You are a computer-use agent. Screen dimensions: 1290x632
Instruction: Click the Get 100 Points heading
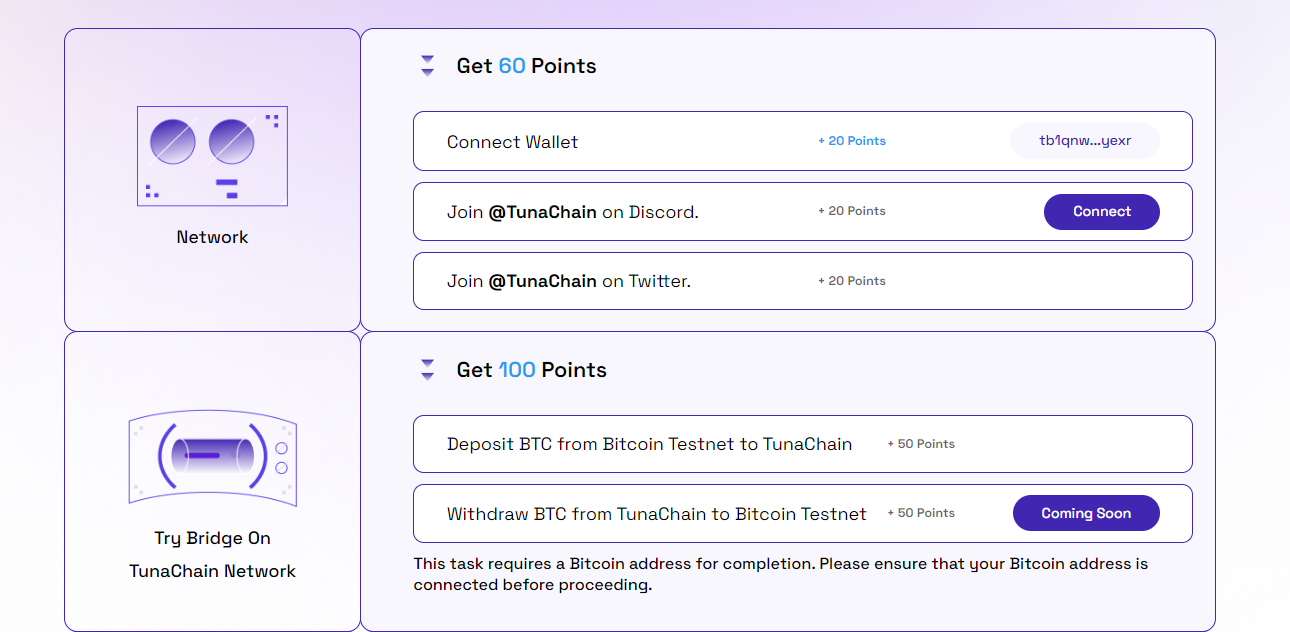(531, 370)
